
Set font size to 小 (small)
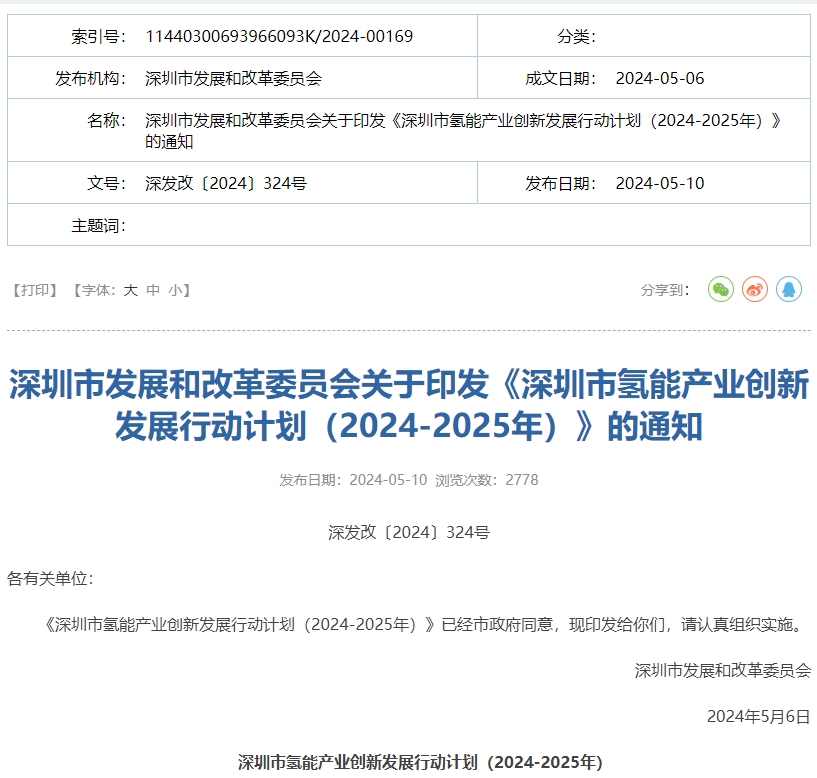pyautogui.click(x=175, y=290)
